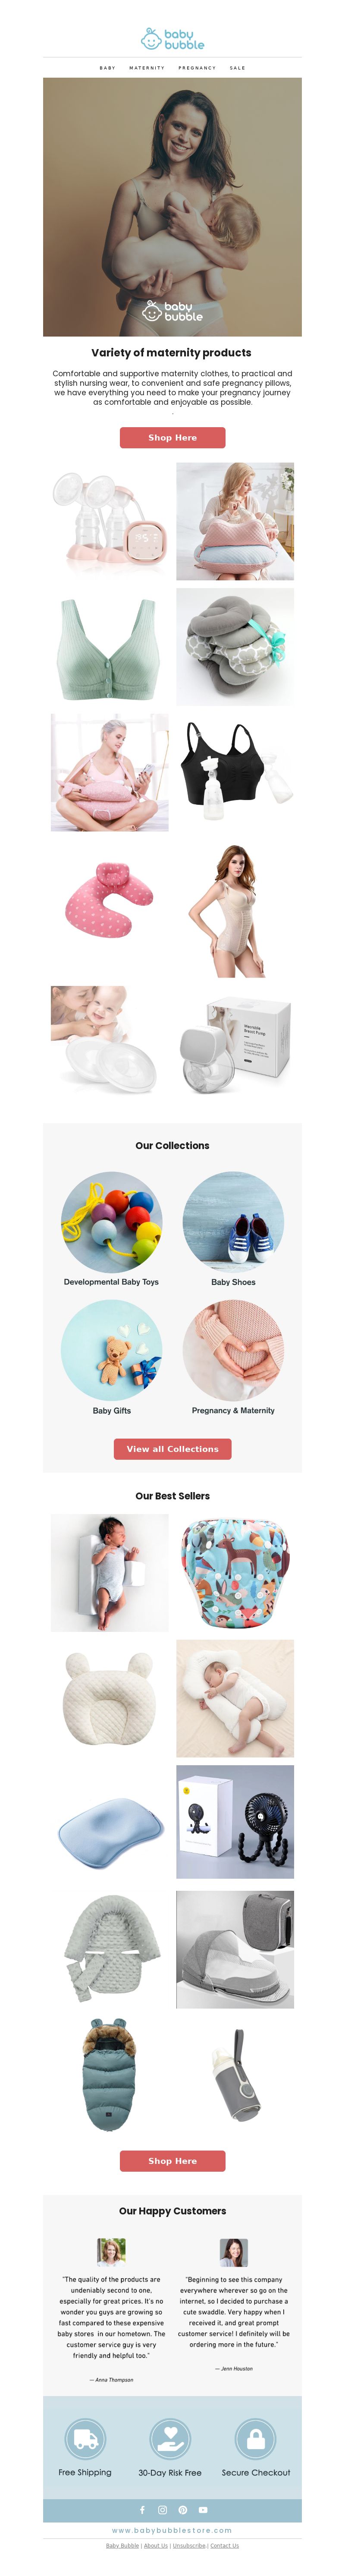Select the Baby Shoes collection image
This screenshot has height=2576, width=345.
click(233, 1222)
